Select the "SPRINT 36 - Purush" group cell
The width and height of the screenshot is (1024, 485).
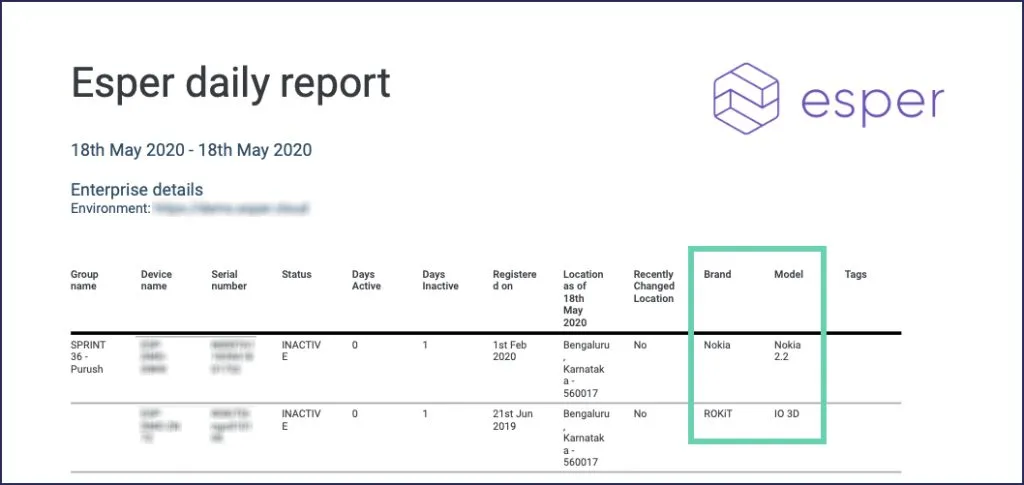[x=87, y=356]
